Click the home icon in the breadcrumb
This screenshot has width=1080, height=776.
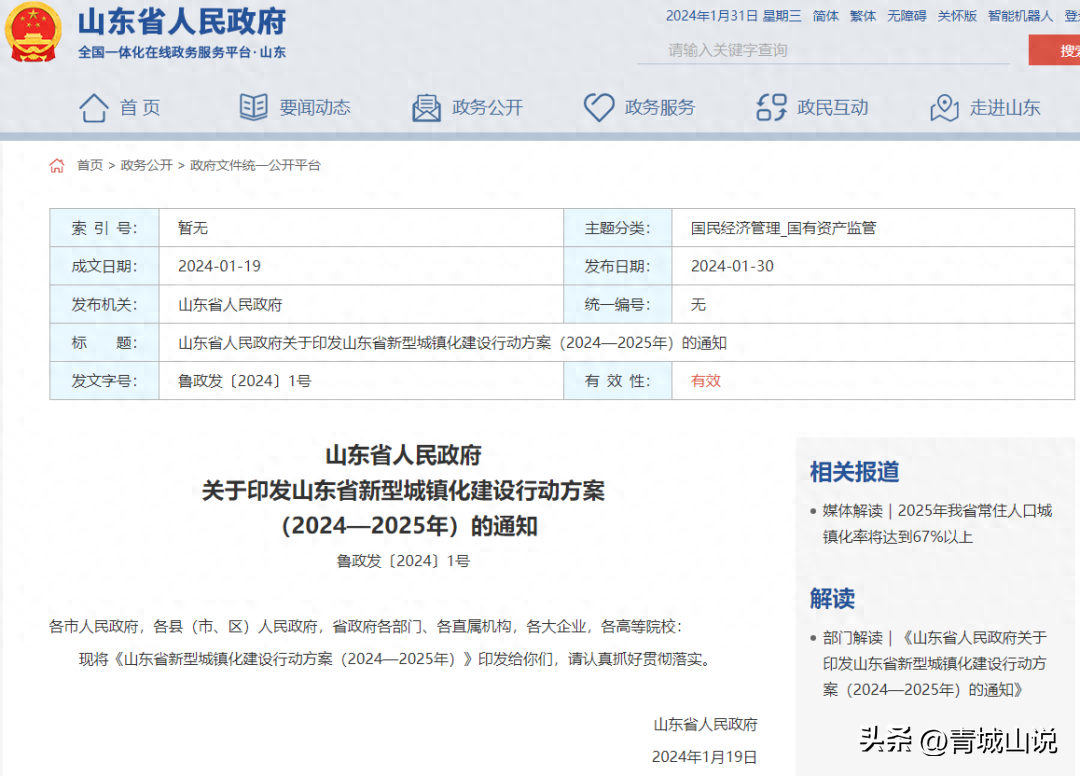(x=56, y=165)
